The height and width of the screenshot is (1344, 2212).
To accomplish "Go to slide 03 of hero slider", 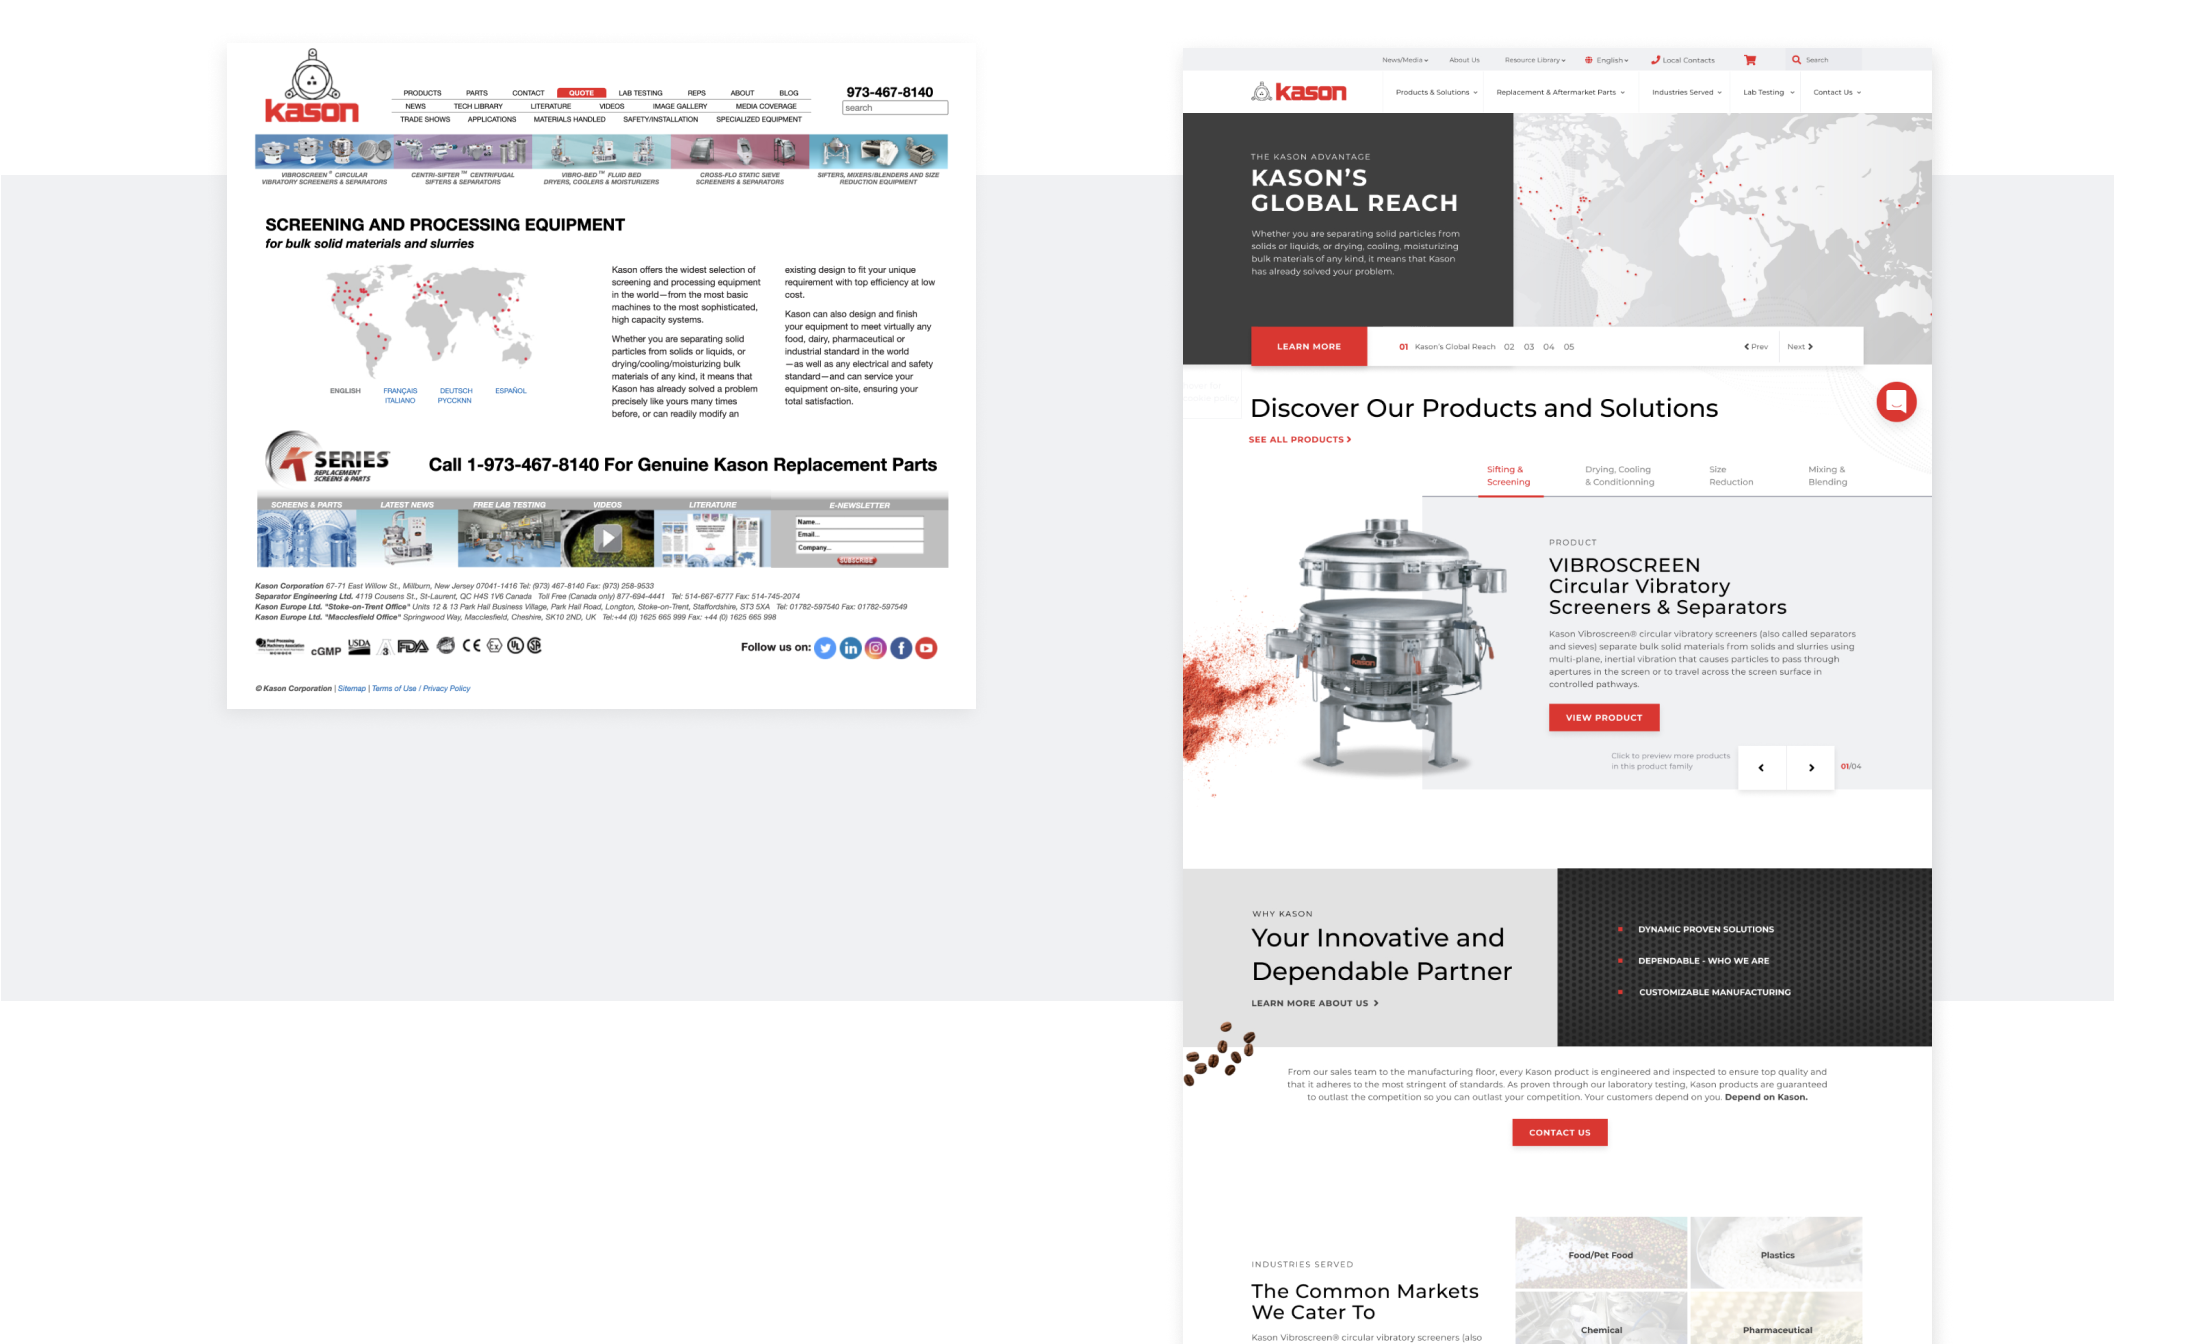I will tap(1529, 347).
